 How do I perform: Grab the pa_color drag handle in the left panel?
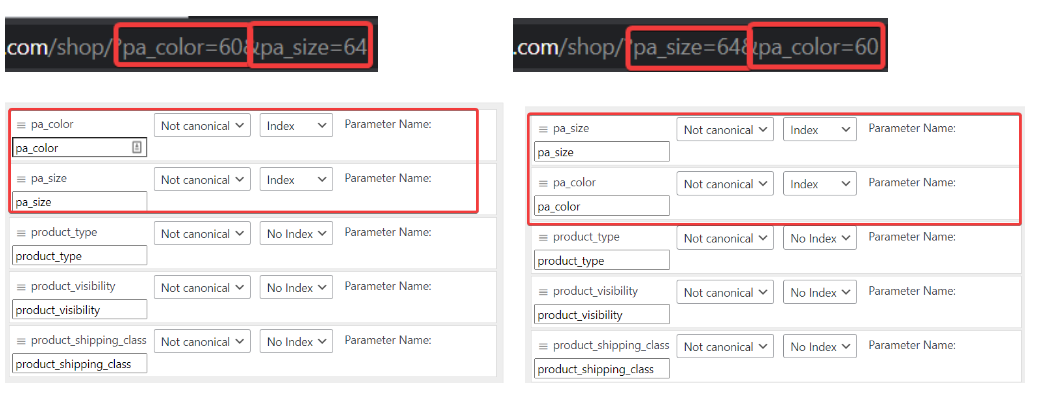pos(21,124)
